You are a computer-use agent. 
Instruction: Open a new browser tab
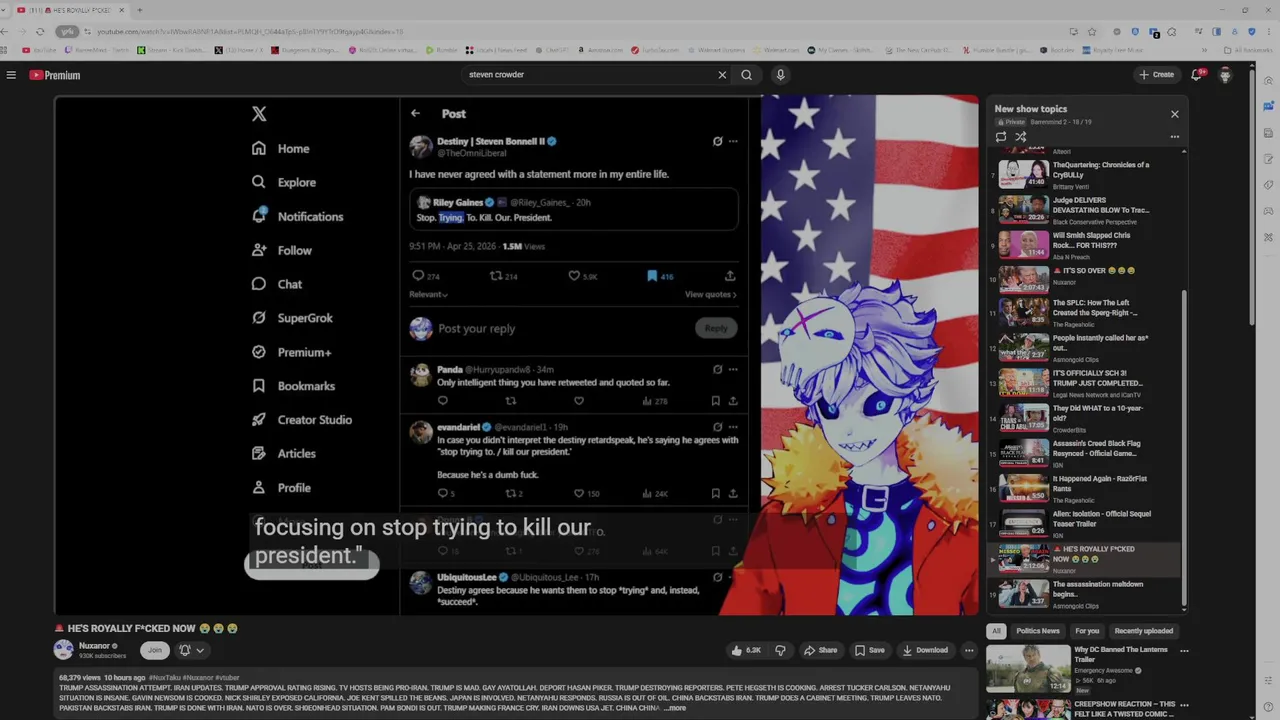[139, 10]
